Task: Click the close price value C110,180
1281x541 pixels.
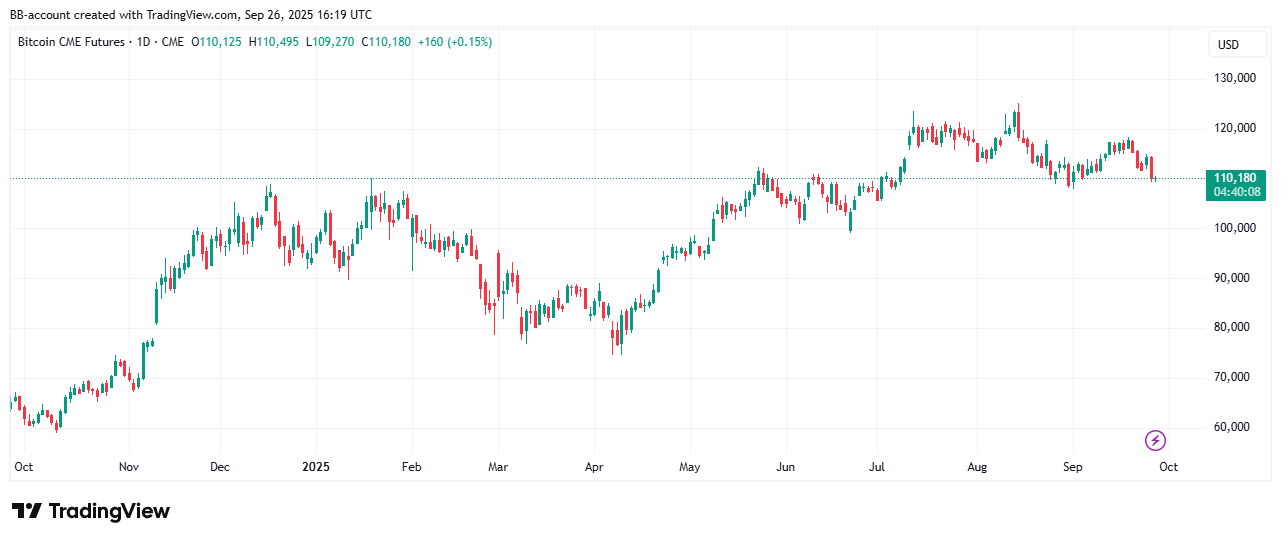Action: 385,42
